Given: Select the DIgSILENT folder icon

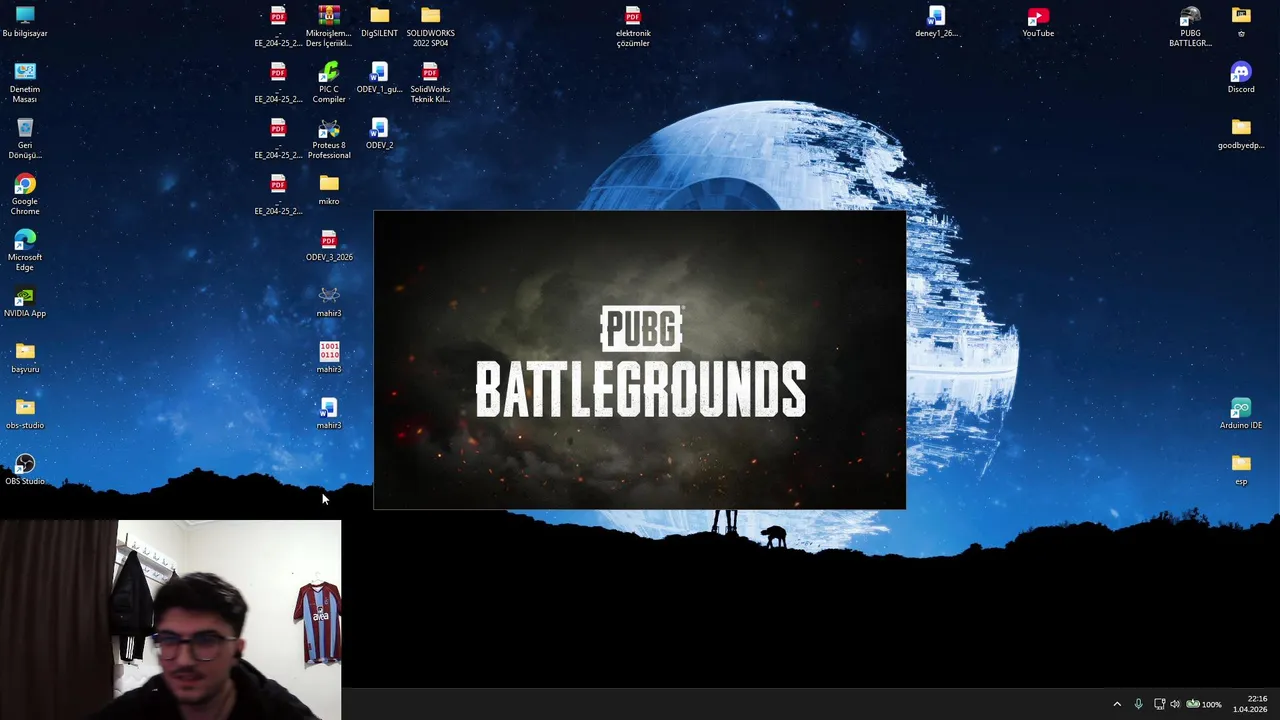Looking at the screenshot, I should tap(379, 22).
